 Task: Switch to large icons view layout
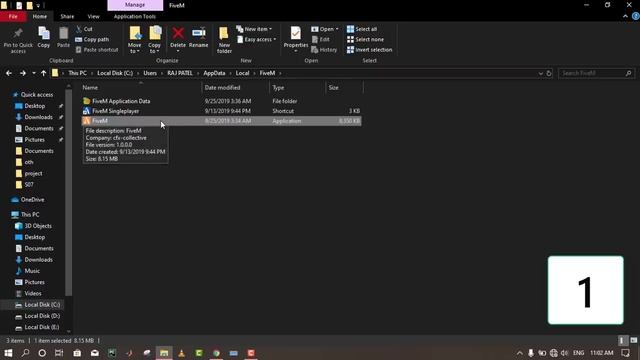pyautogui.click(x=633, y=340)
